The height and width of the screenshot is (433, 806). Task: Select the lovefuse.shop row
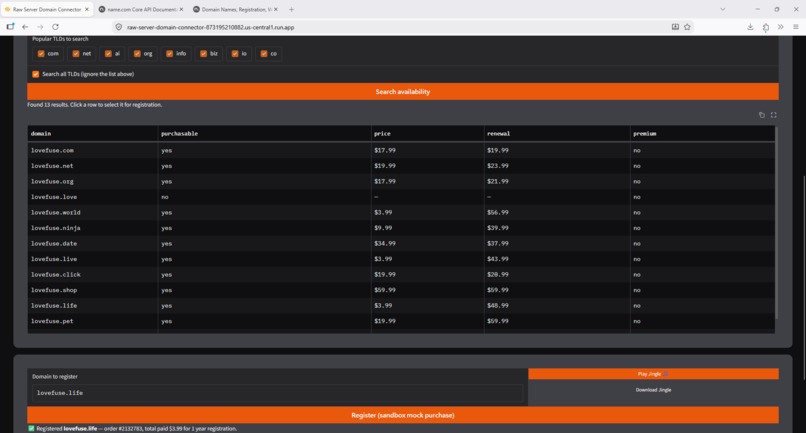click(401, 290)
